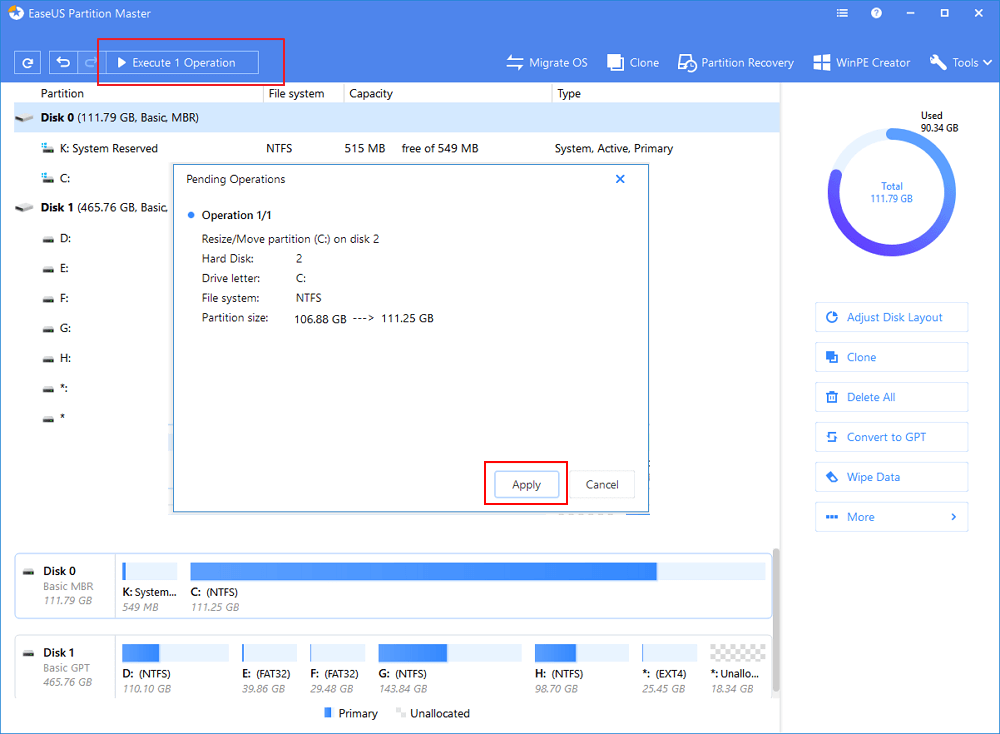Screen dimensions: 1000x734
Task: Click the redo arrow in the toolbar
Action: 91,62
